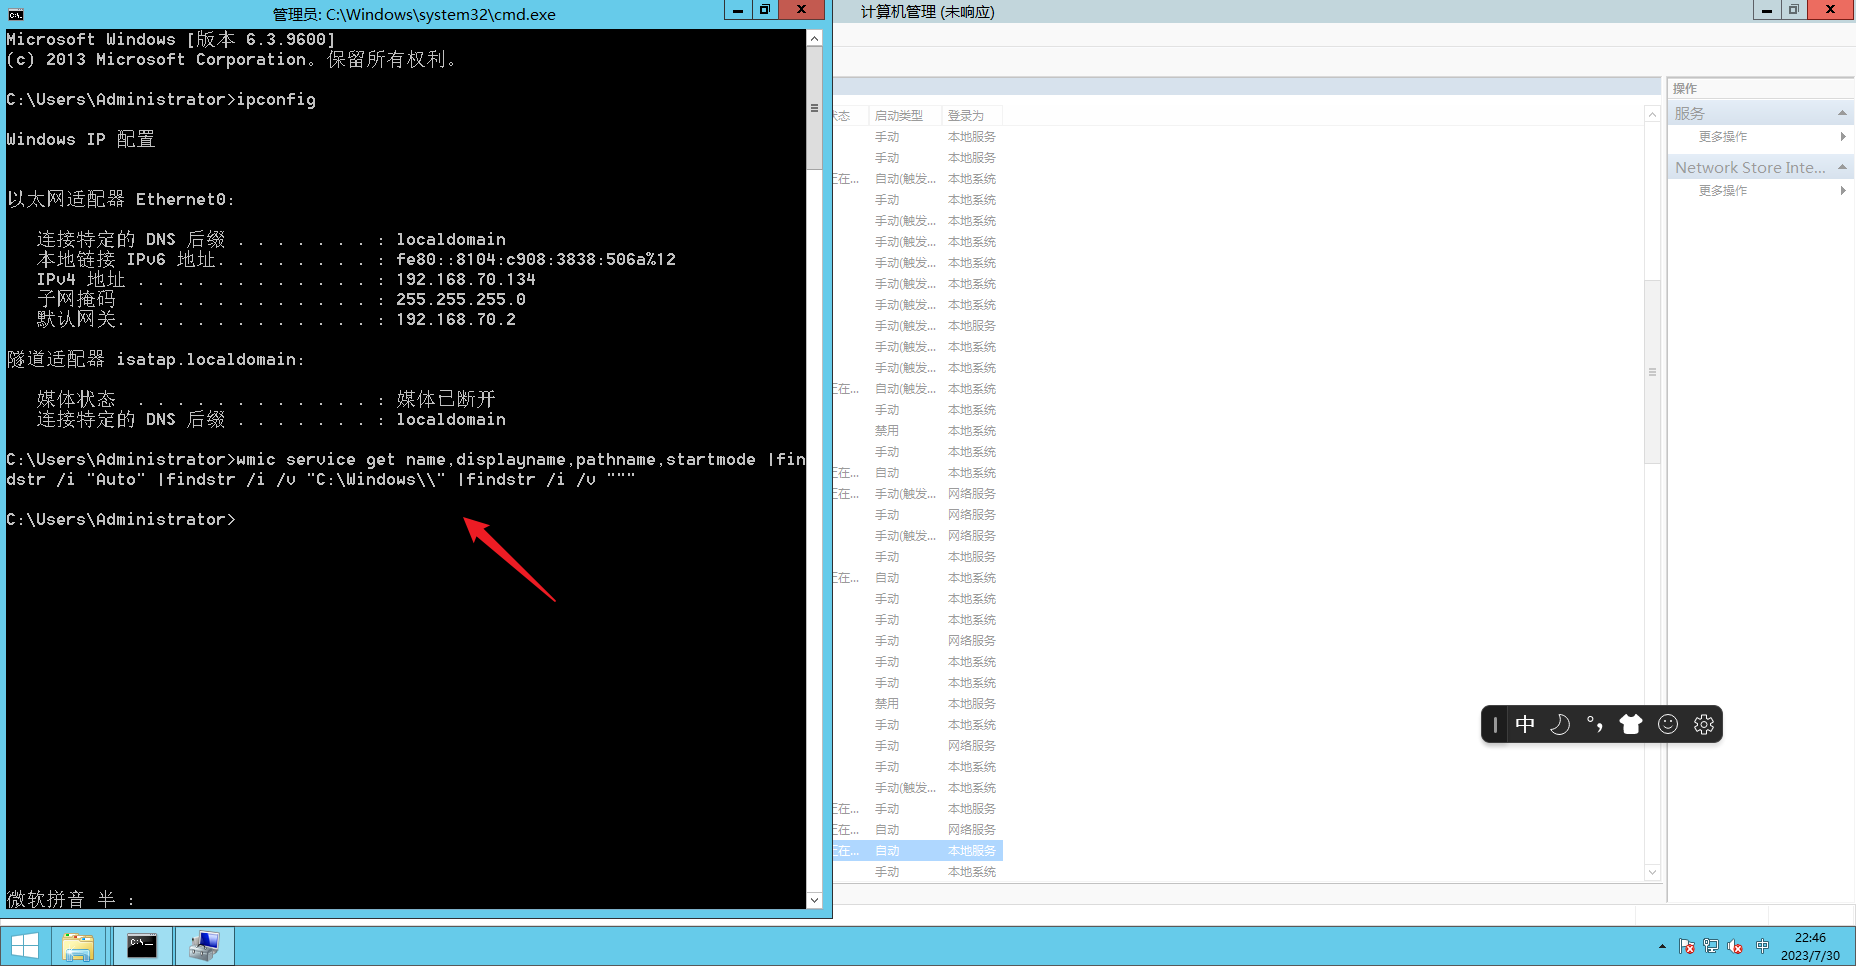
Task: Sort services by the 登录为 column header
Action: 972,116
